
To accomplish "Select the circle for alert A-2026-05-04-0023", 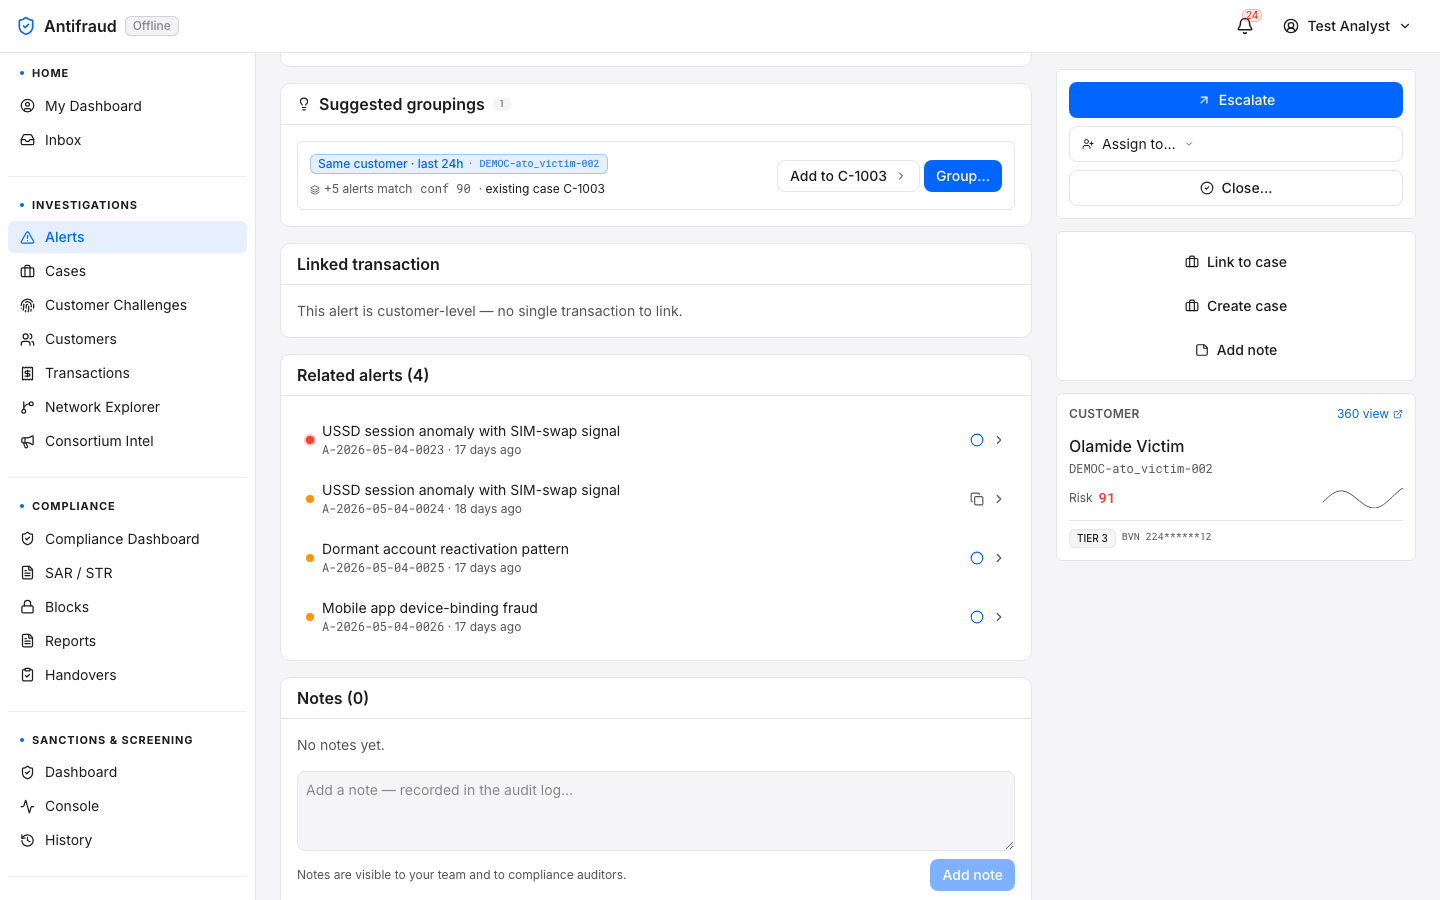I will pos(977,440).
